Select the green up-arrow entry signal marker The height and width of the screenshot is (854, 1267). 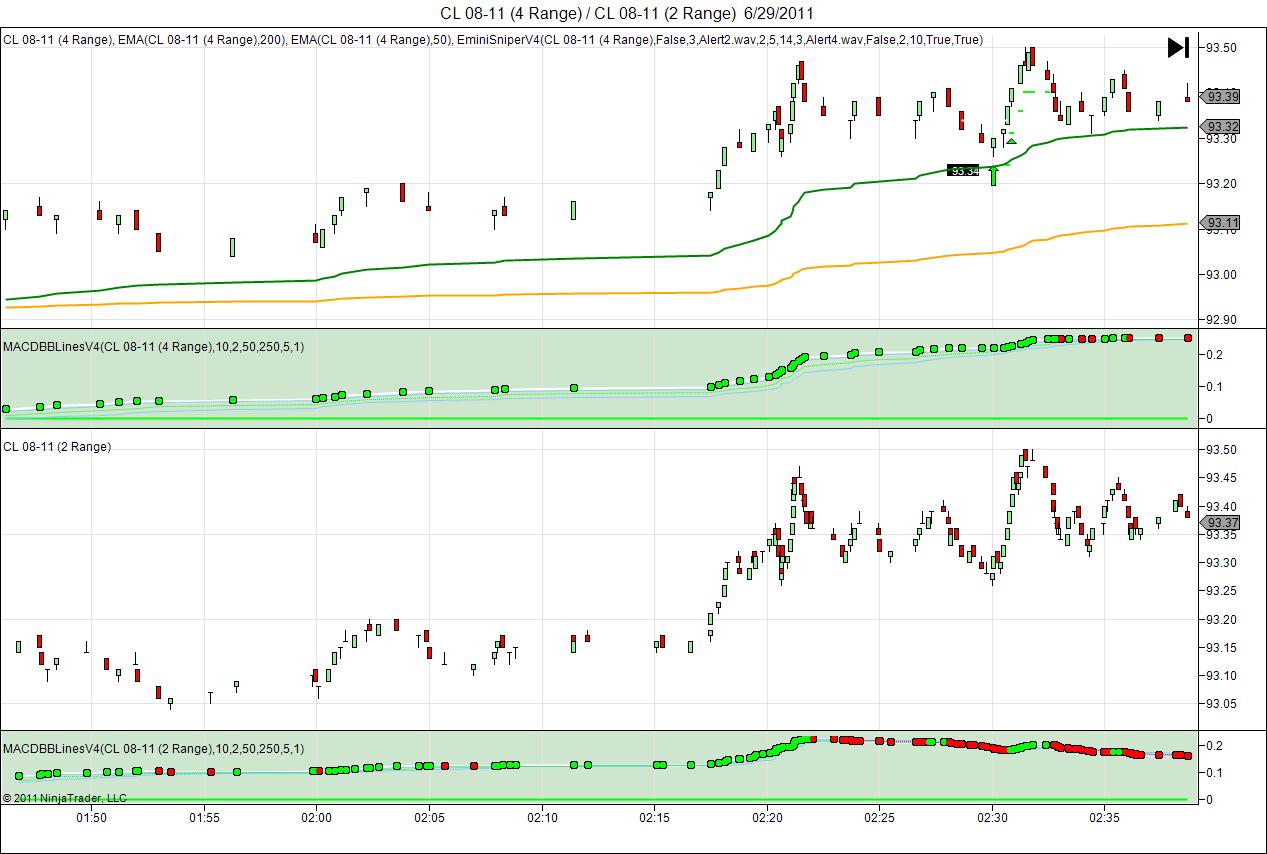coord(993,176)
